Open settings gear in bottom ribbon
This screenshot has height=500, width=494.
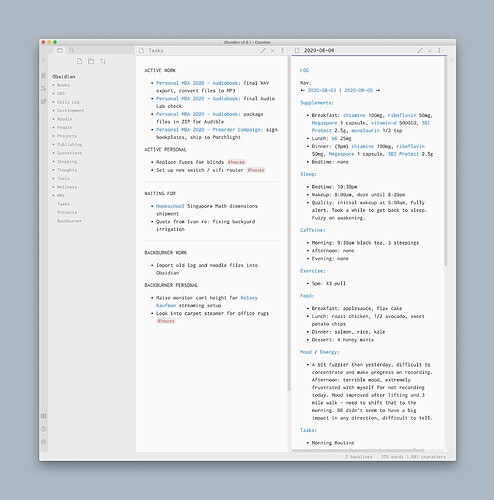click(x=43, y=442)
